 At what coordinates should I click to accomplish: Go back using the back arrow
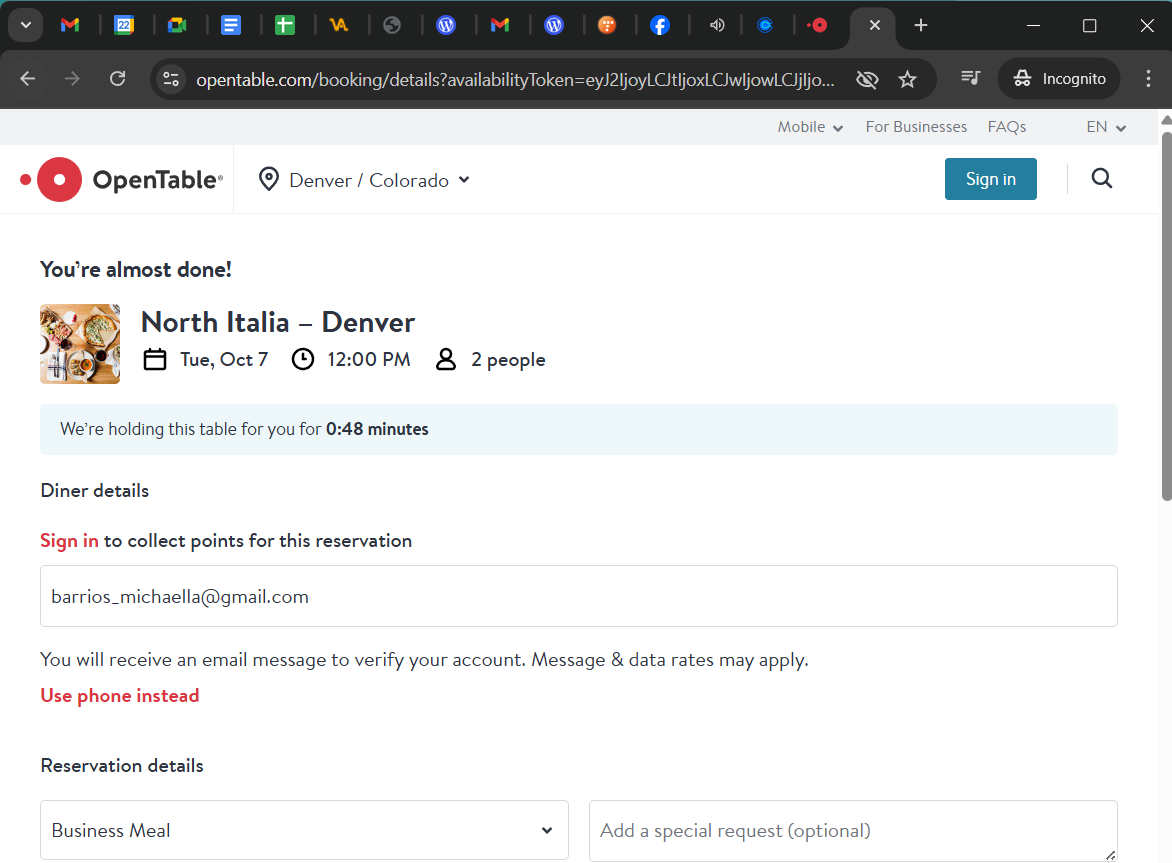28,79
